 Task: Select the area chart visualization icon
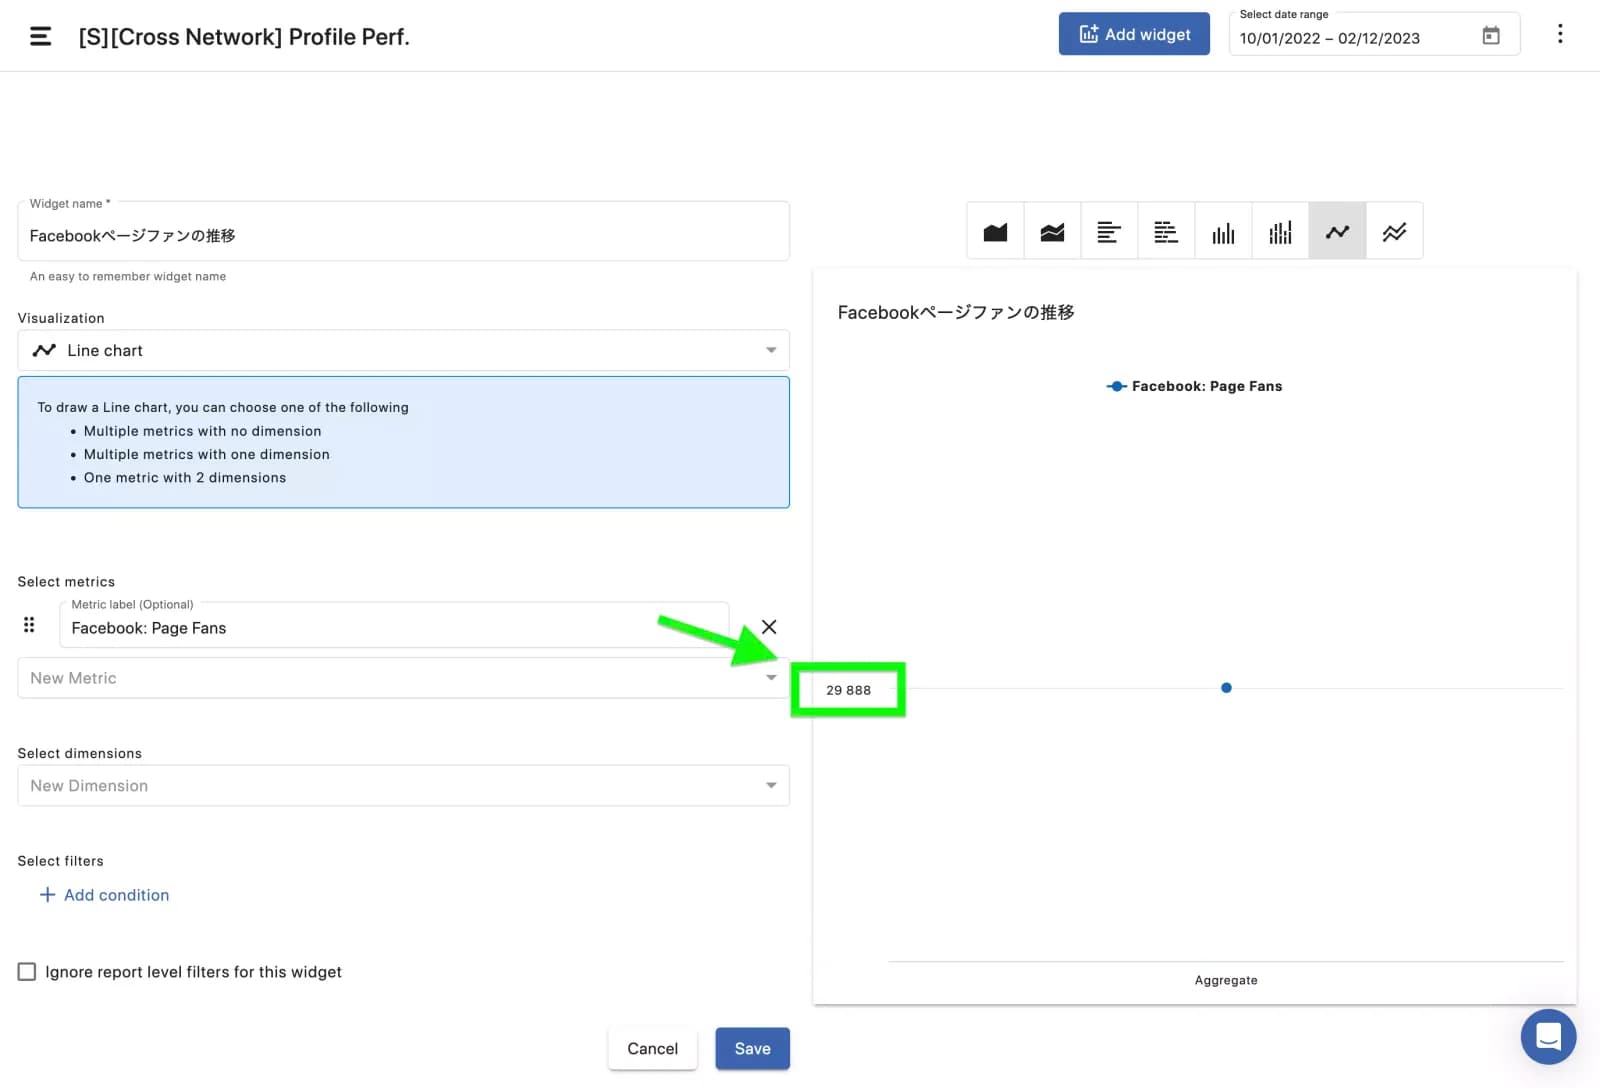[995, 232]
